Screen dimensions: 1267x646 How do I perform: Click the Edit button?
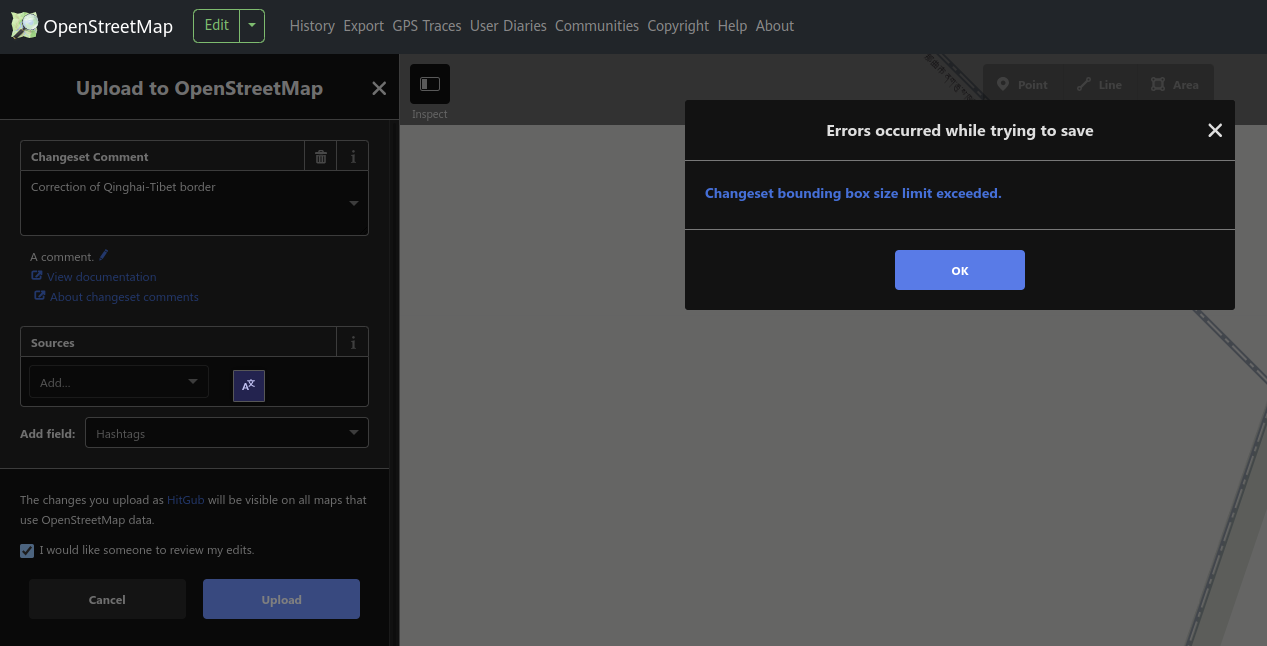tap(217, 26)
